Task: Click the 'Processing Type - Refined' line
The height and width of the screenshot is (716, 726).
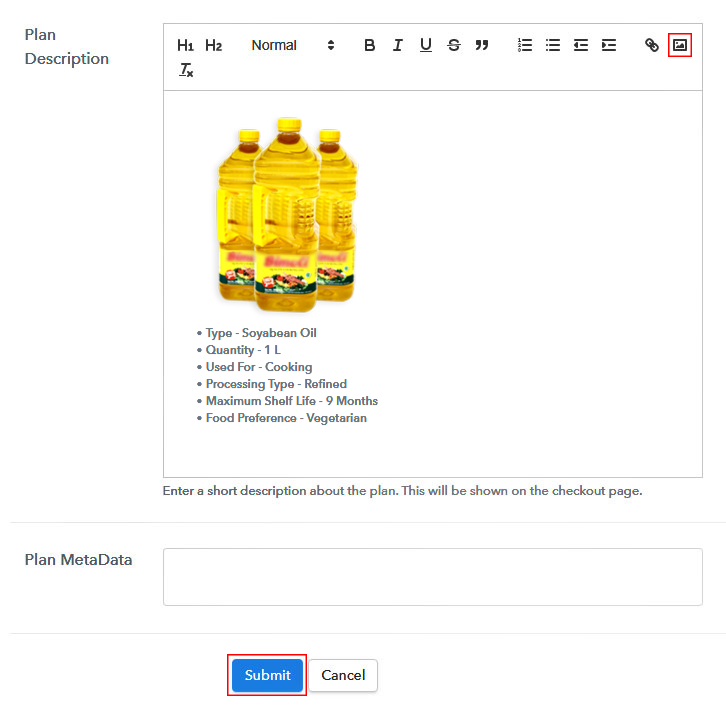Action: pyautogui.click(x=276, y=384)
